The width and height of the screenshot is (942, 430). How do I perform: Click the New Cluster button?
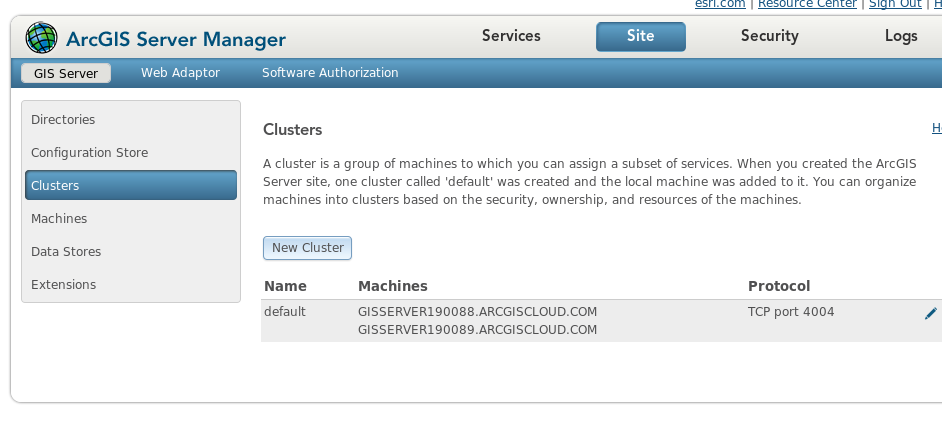(x=307, y=248)
